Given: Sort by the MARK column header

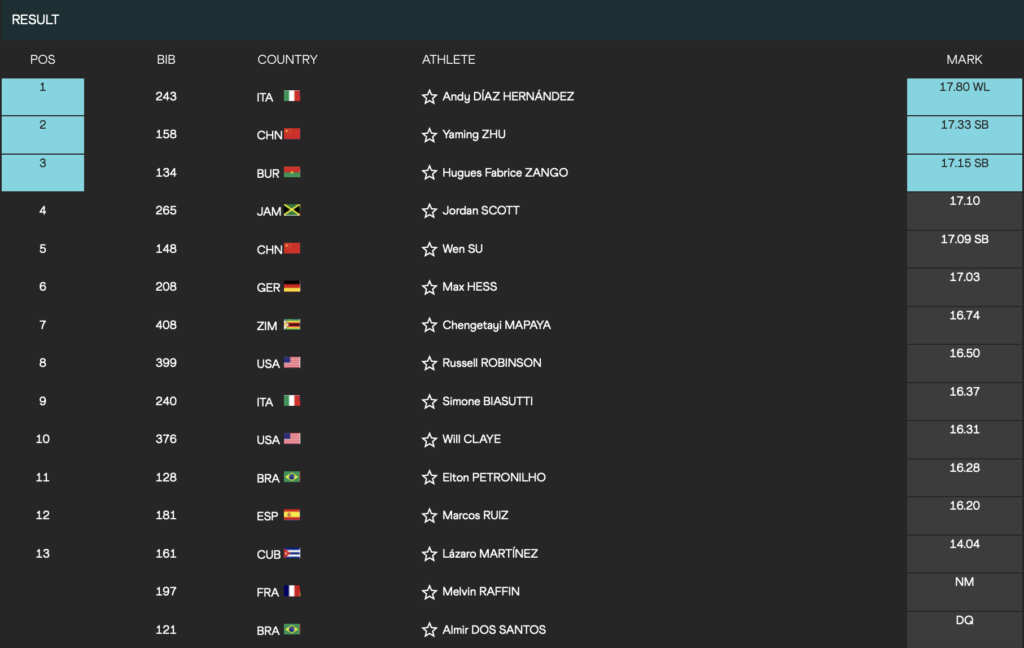Looking at the screenshot, I should (x=964, y=60).
